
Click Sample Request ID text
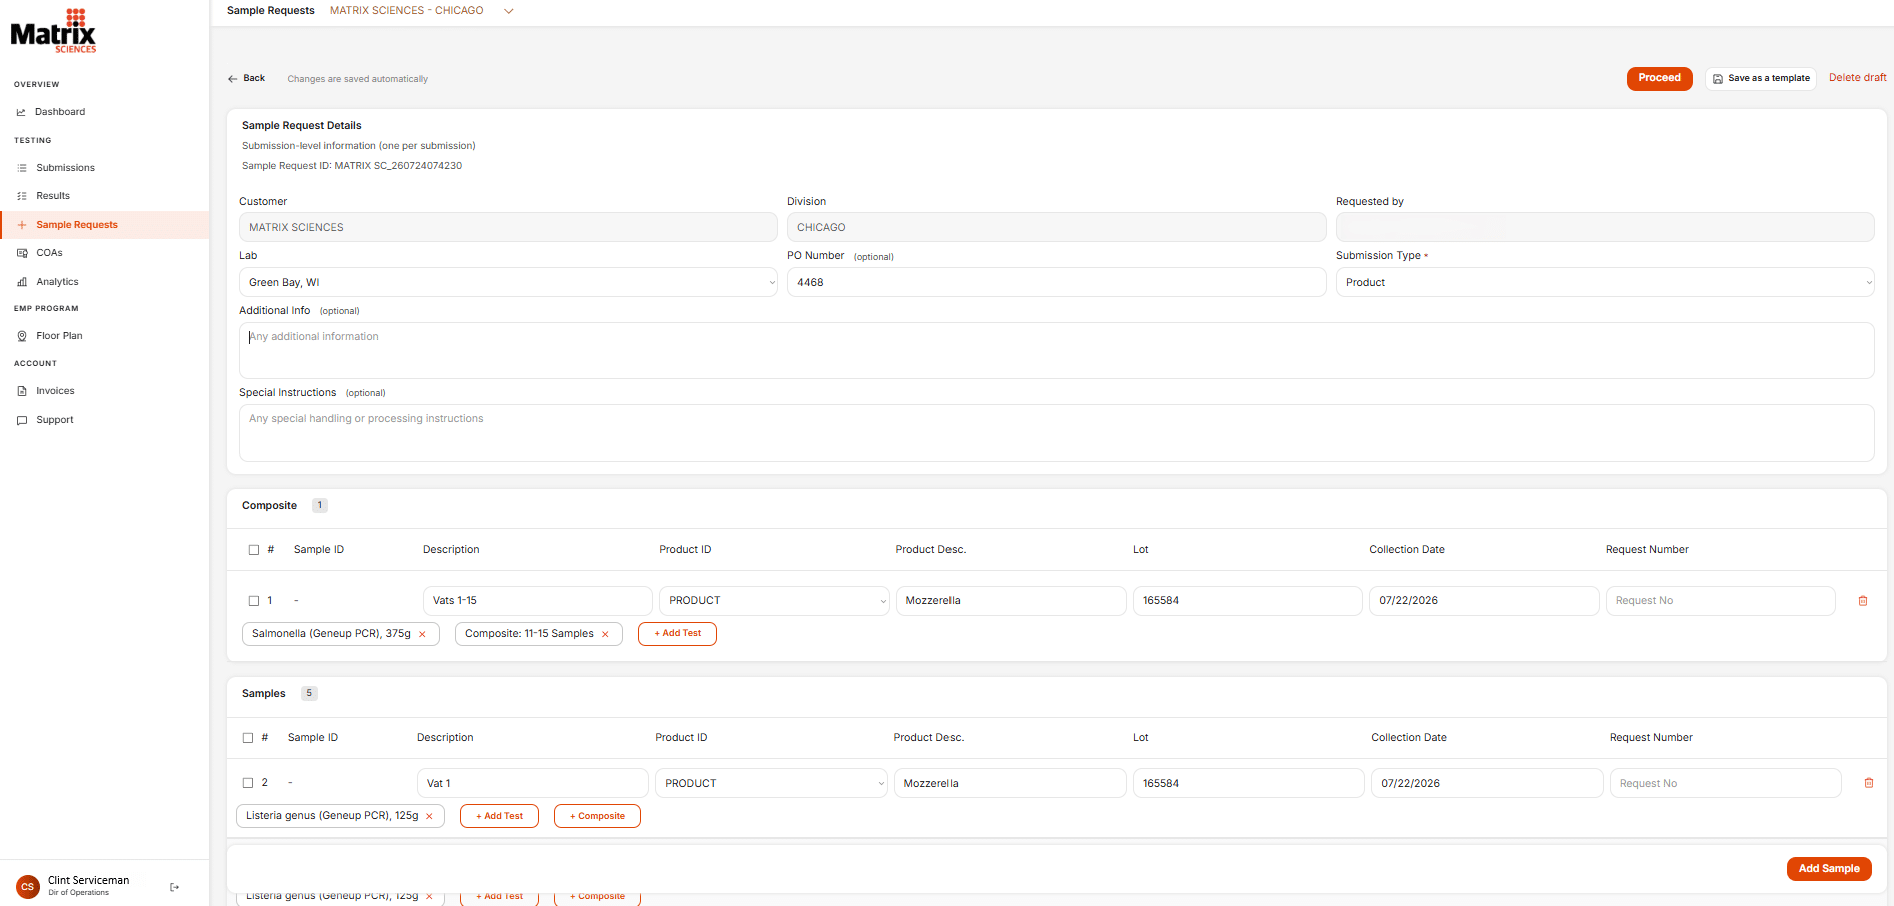[352, 166]
